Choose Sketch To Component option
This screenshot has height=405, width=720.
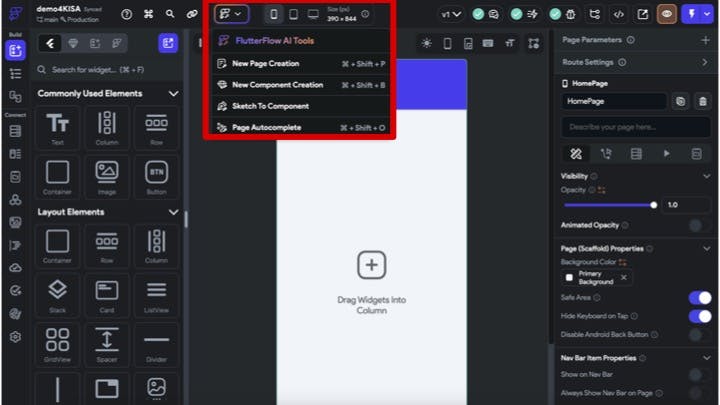301,106
